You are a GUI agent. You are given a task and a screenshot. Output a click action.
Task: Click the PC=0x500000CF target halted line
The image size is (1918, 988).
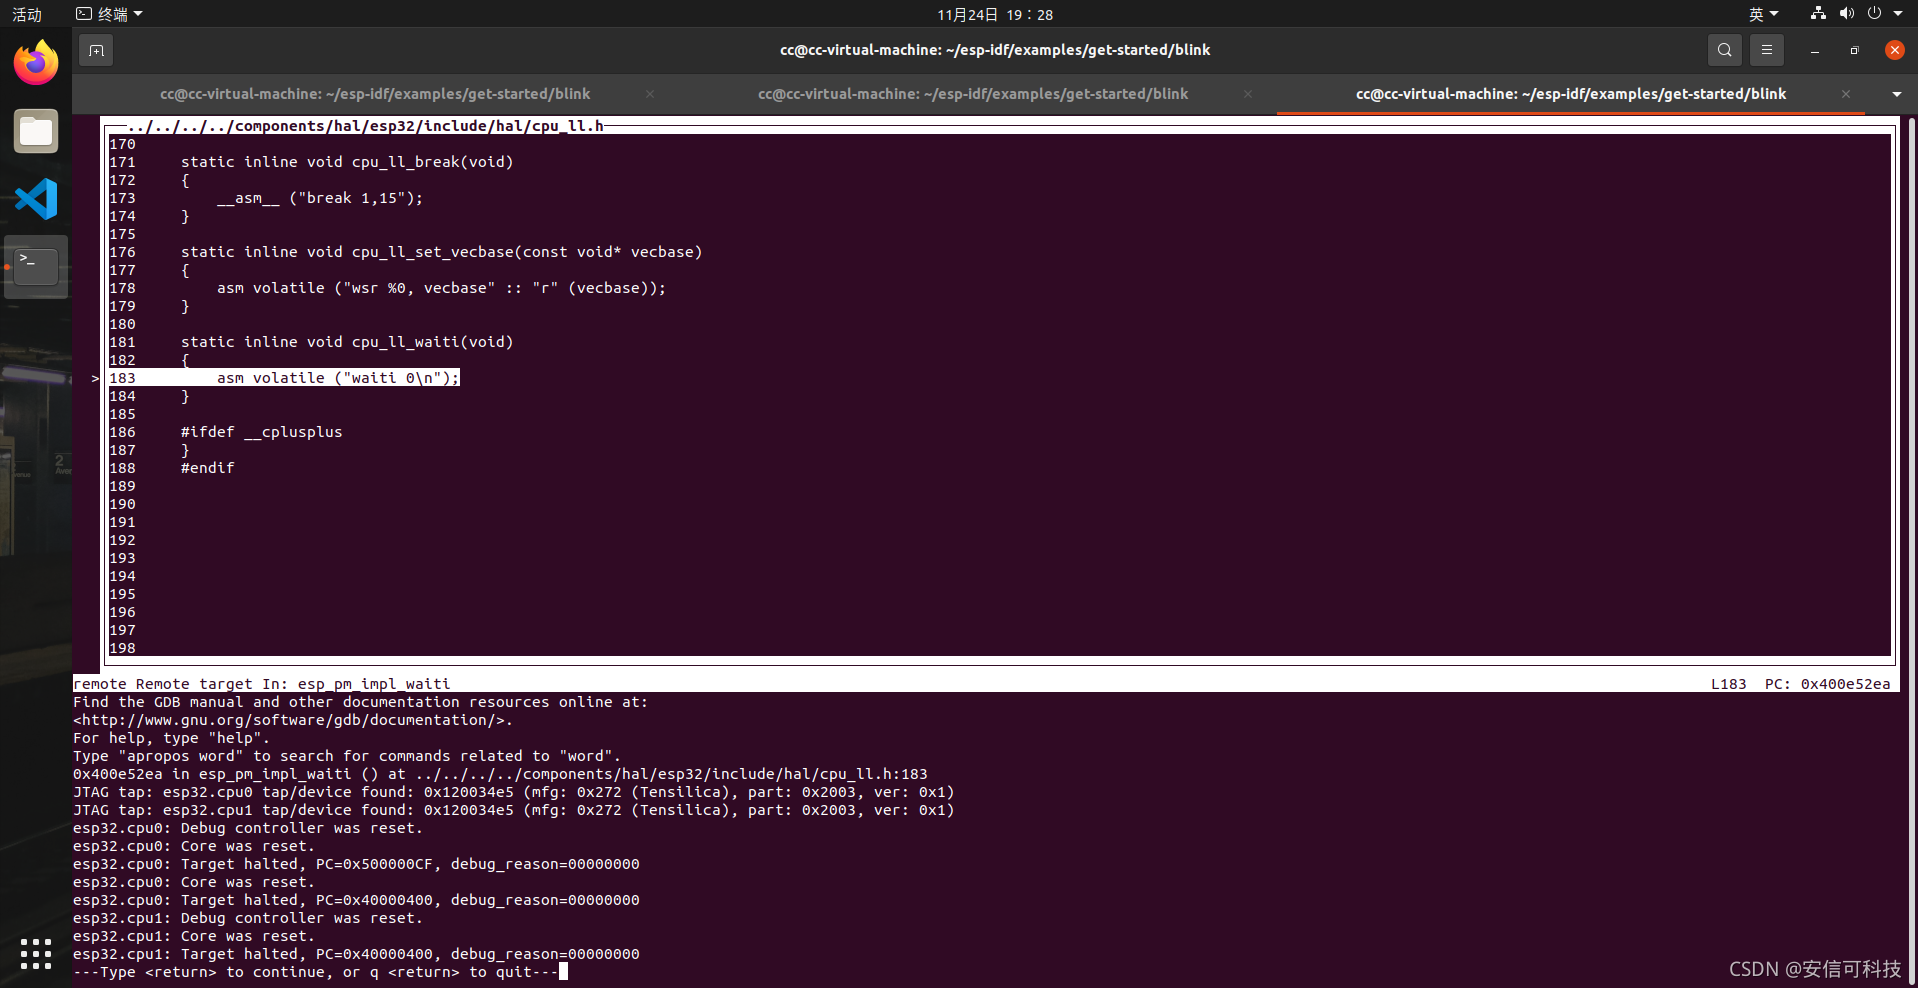coord(356,864)
